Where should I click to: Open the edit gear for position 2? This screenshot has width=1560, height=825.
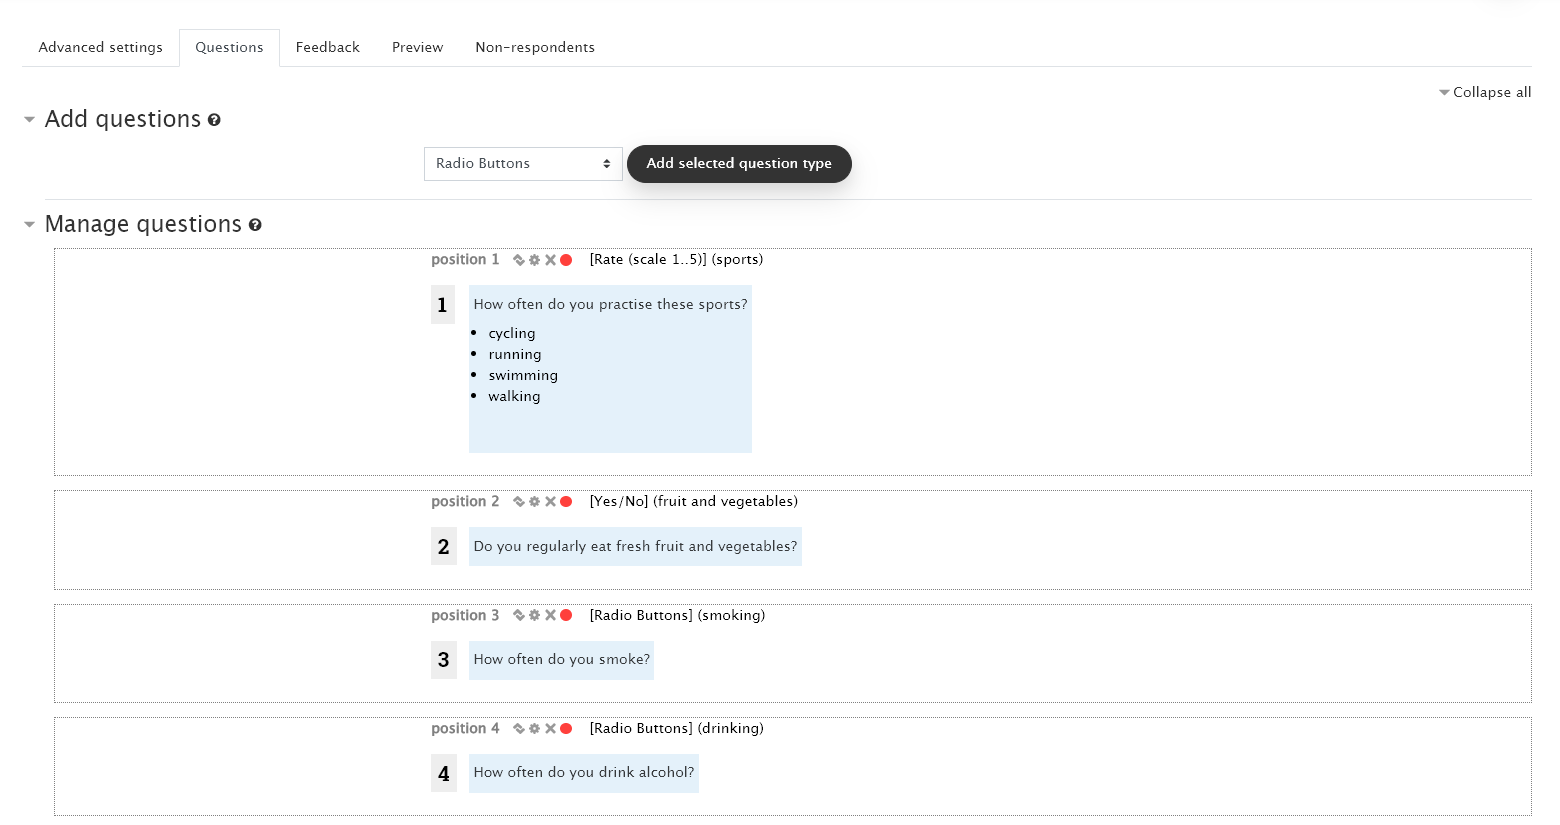[x=534, y=502]
